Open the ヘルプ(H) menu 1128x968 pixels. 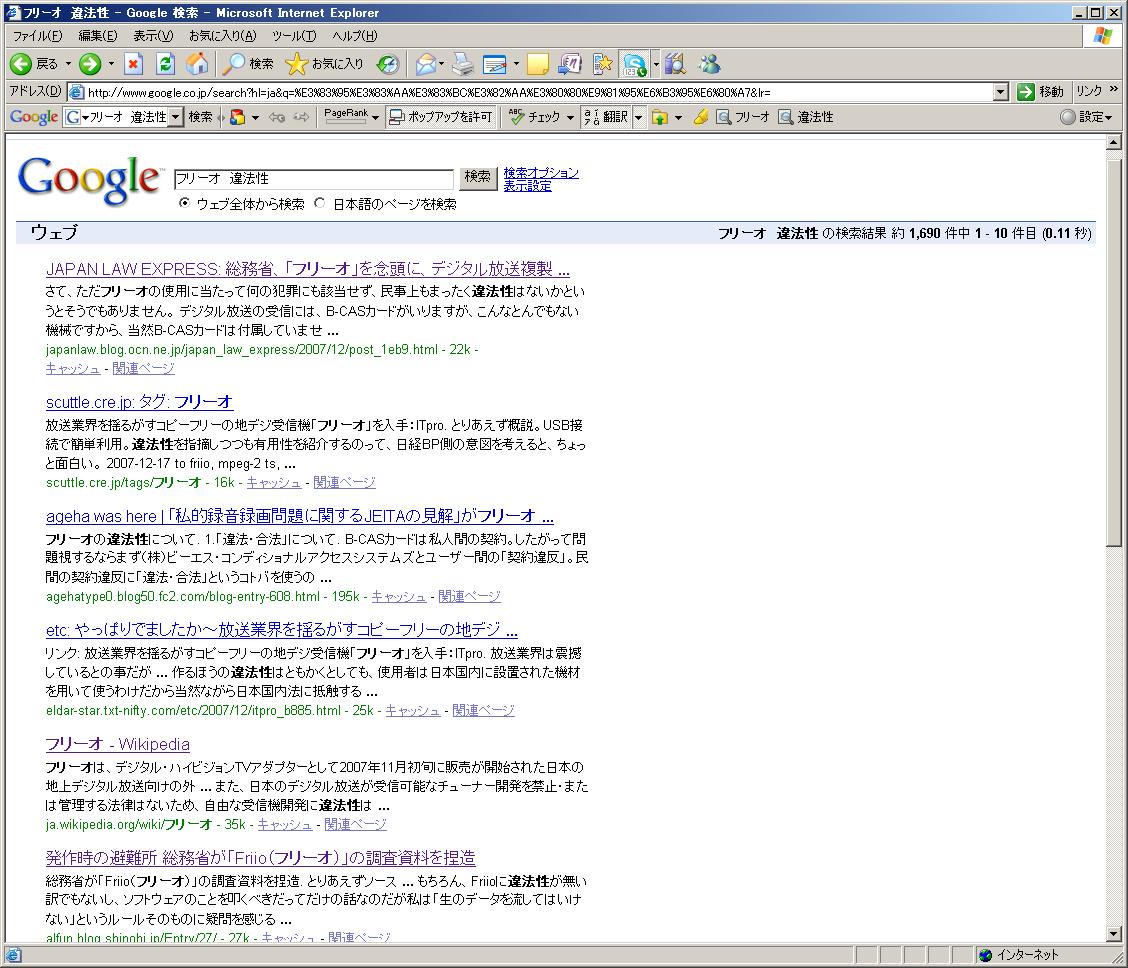(355, 35)
